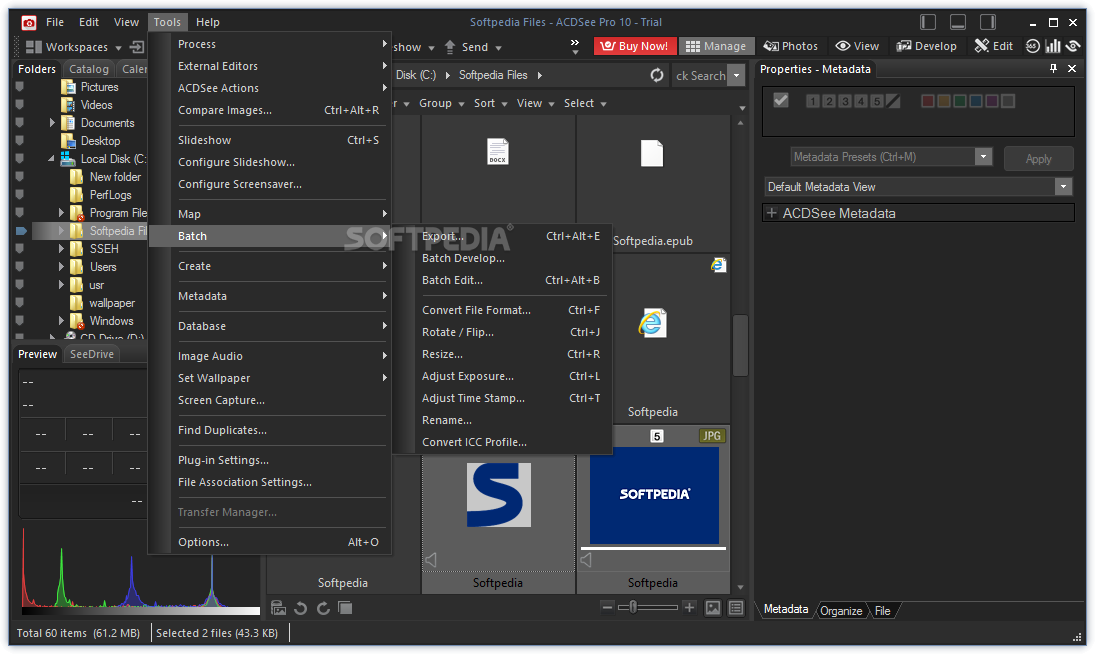Image resolution: width=1095 pixels, height=654 pixels.
Task: Expand the Users folder in tree
Action: pyautogui.click(x=61, y=267)
